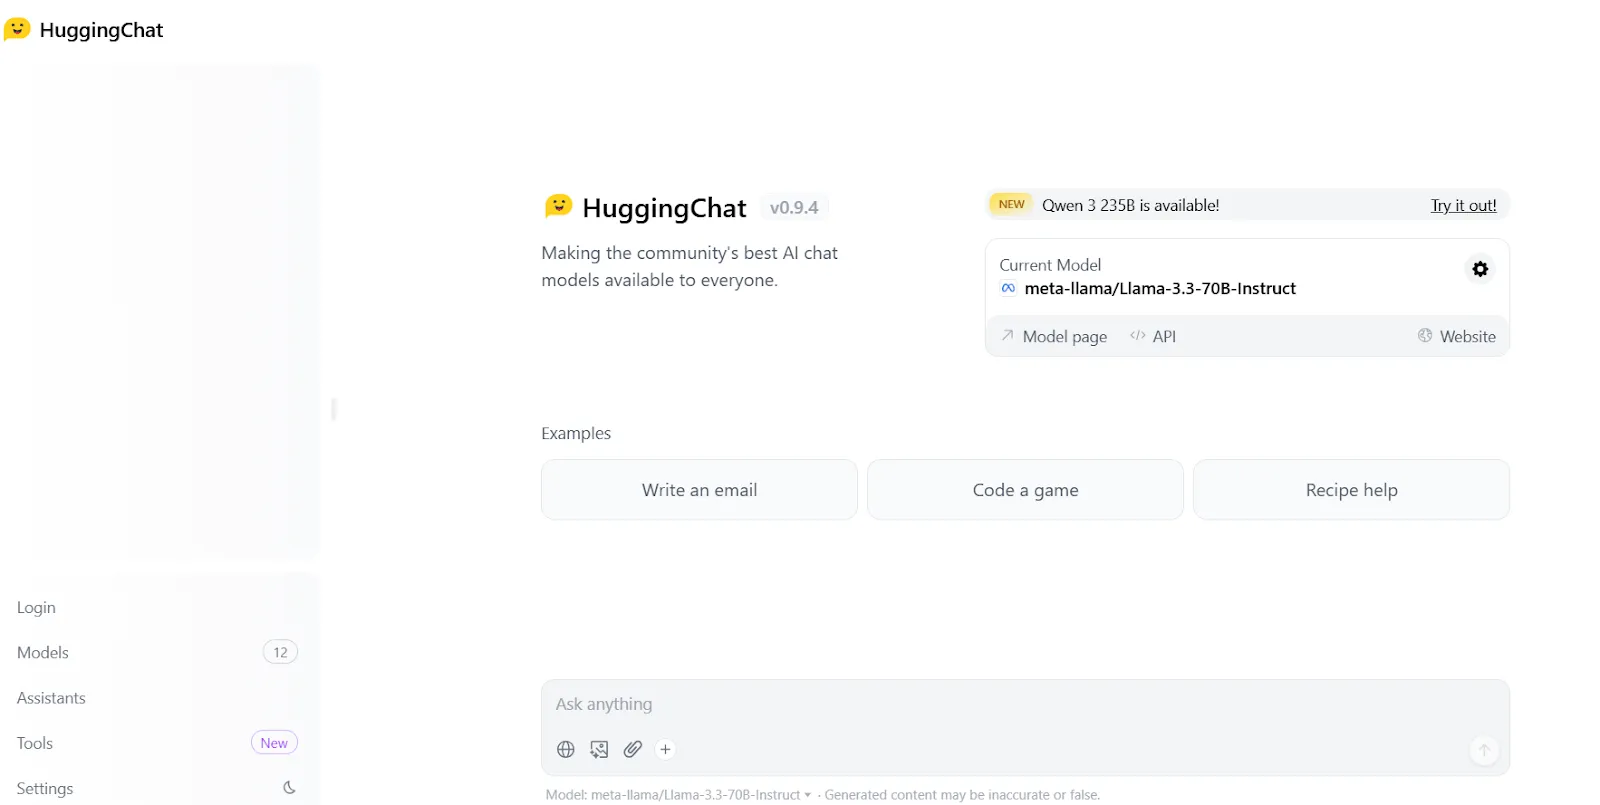Click the HuggingChat emoji logo in sidebar header
Screen dimensions: 1600x805
coord(17,29)
